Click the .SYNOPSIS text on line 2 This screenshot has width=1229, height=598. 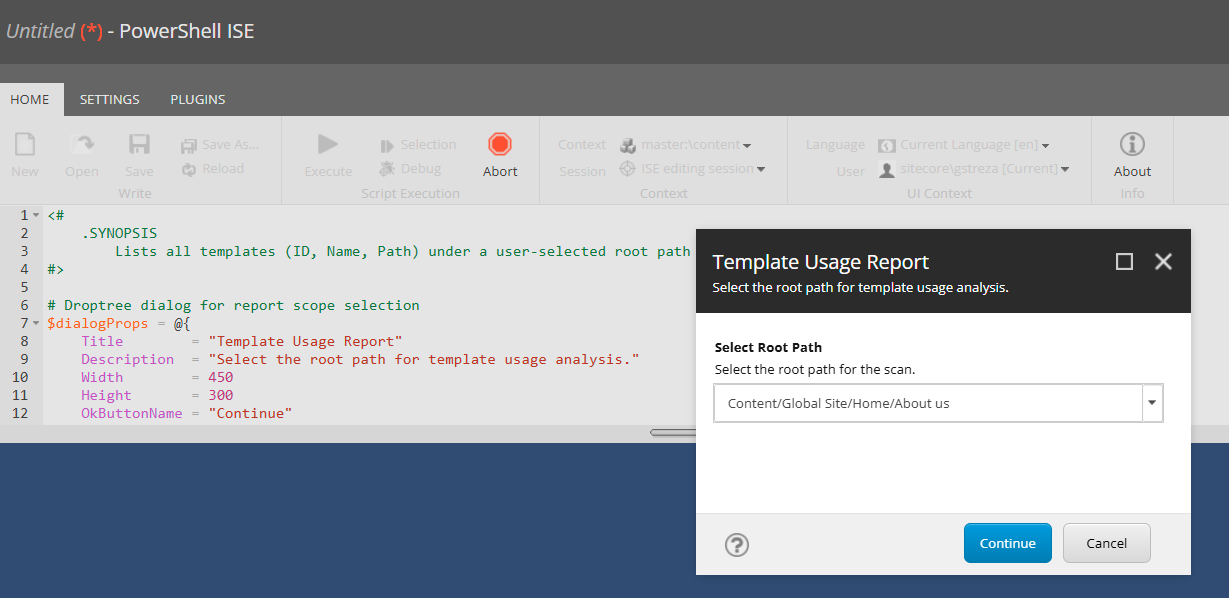tap(120, 233)
